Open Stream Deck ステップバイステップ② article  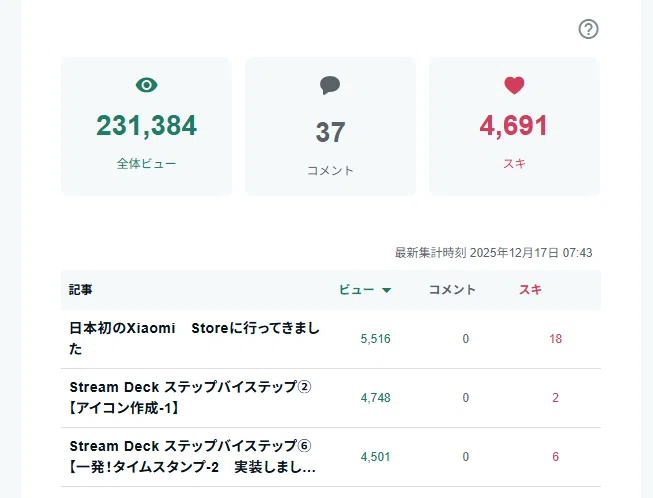(190, 398)
